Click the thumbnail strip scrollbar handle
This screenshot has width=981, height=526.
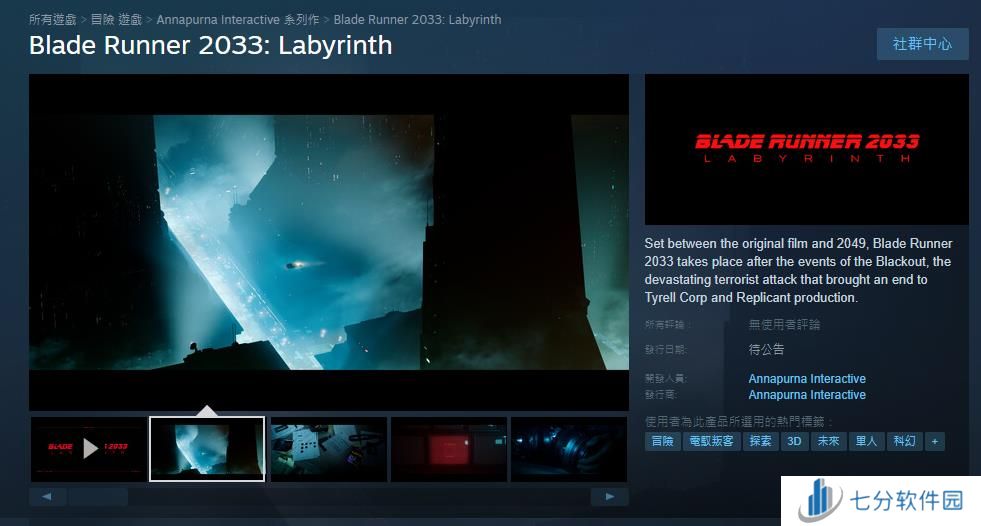[100, 496]
